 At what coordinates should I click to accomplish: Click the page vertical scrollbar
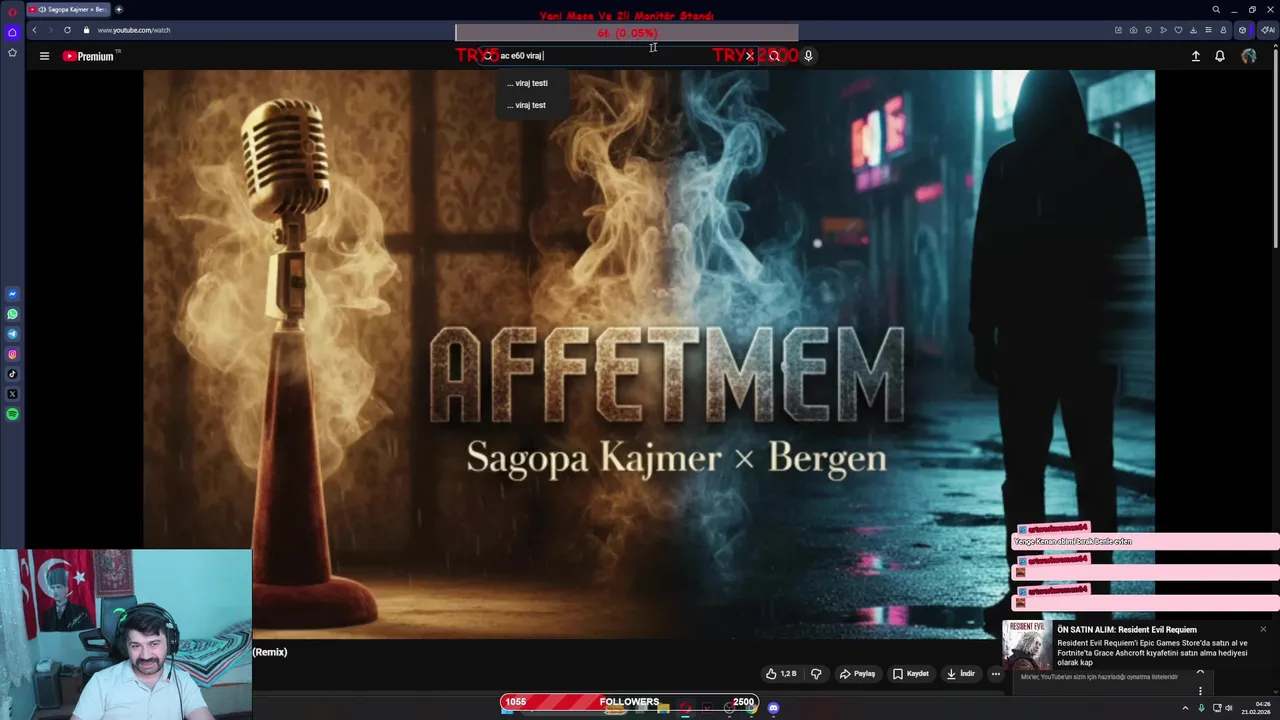[1276, 150]
